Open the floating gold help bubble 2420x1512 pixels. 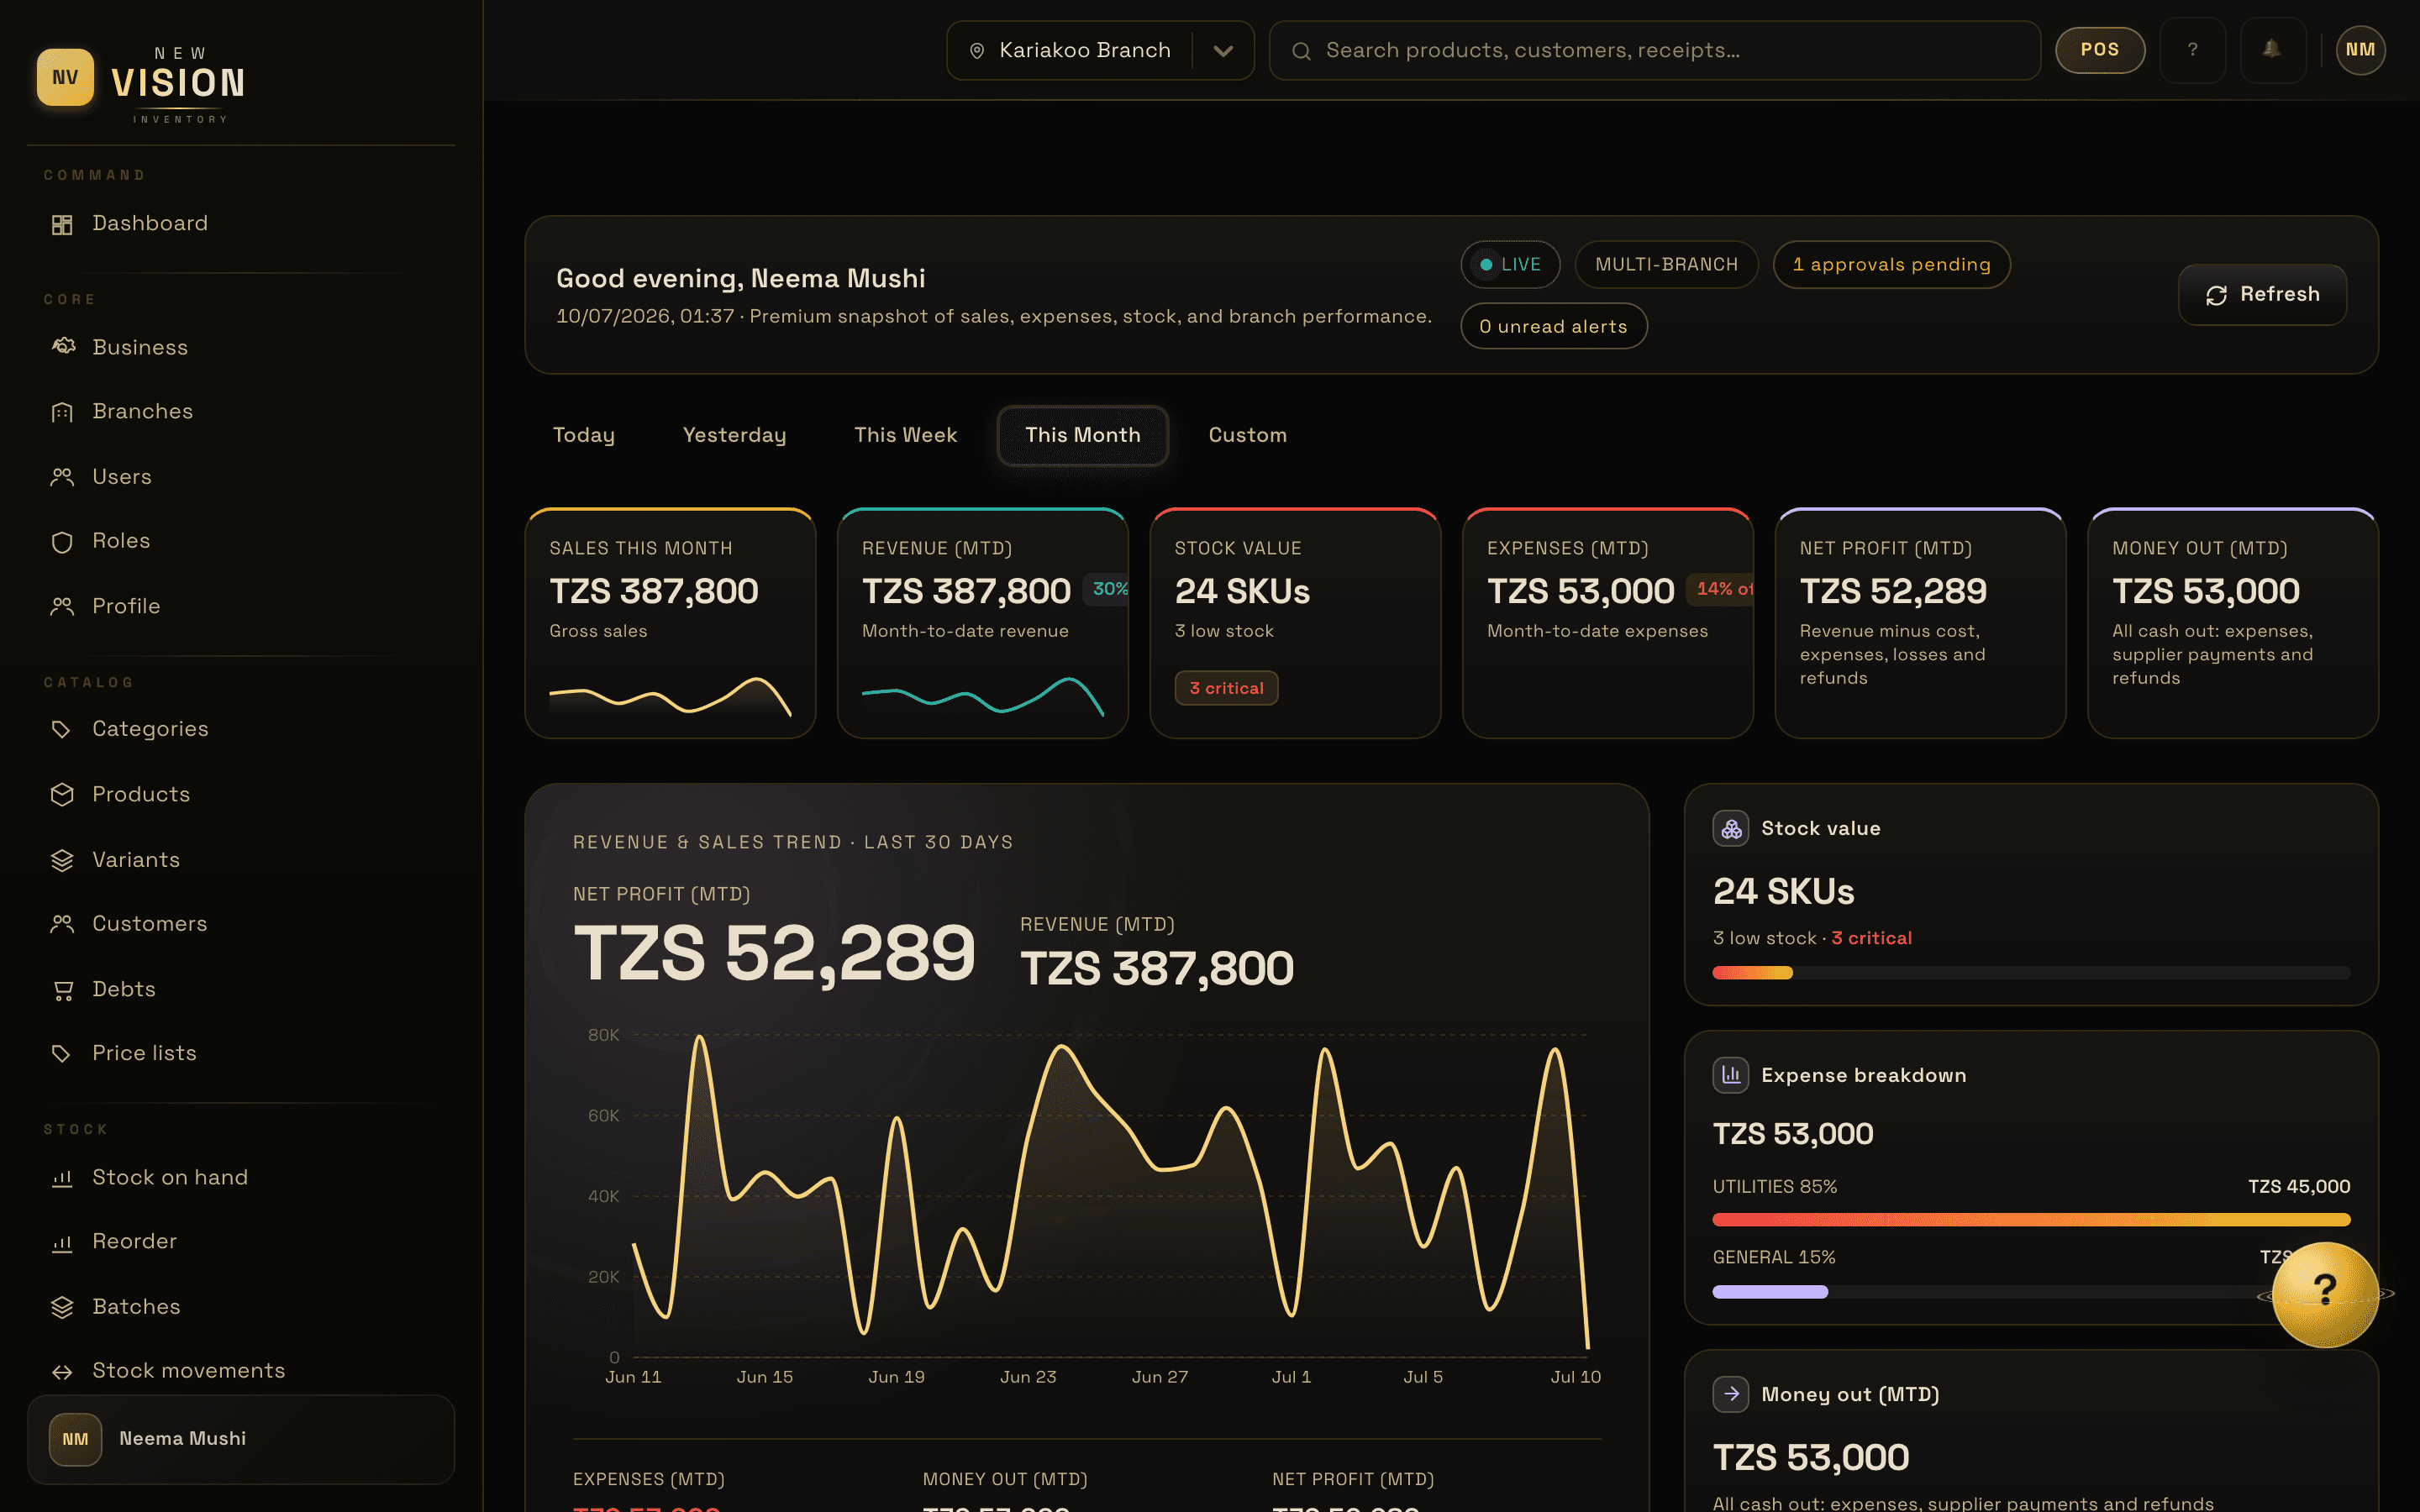(2325, 1294)
